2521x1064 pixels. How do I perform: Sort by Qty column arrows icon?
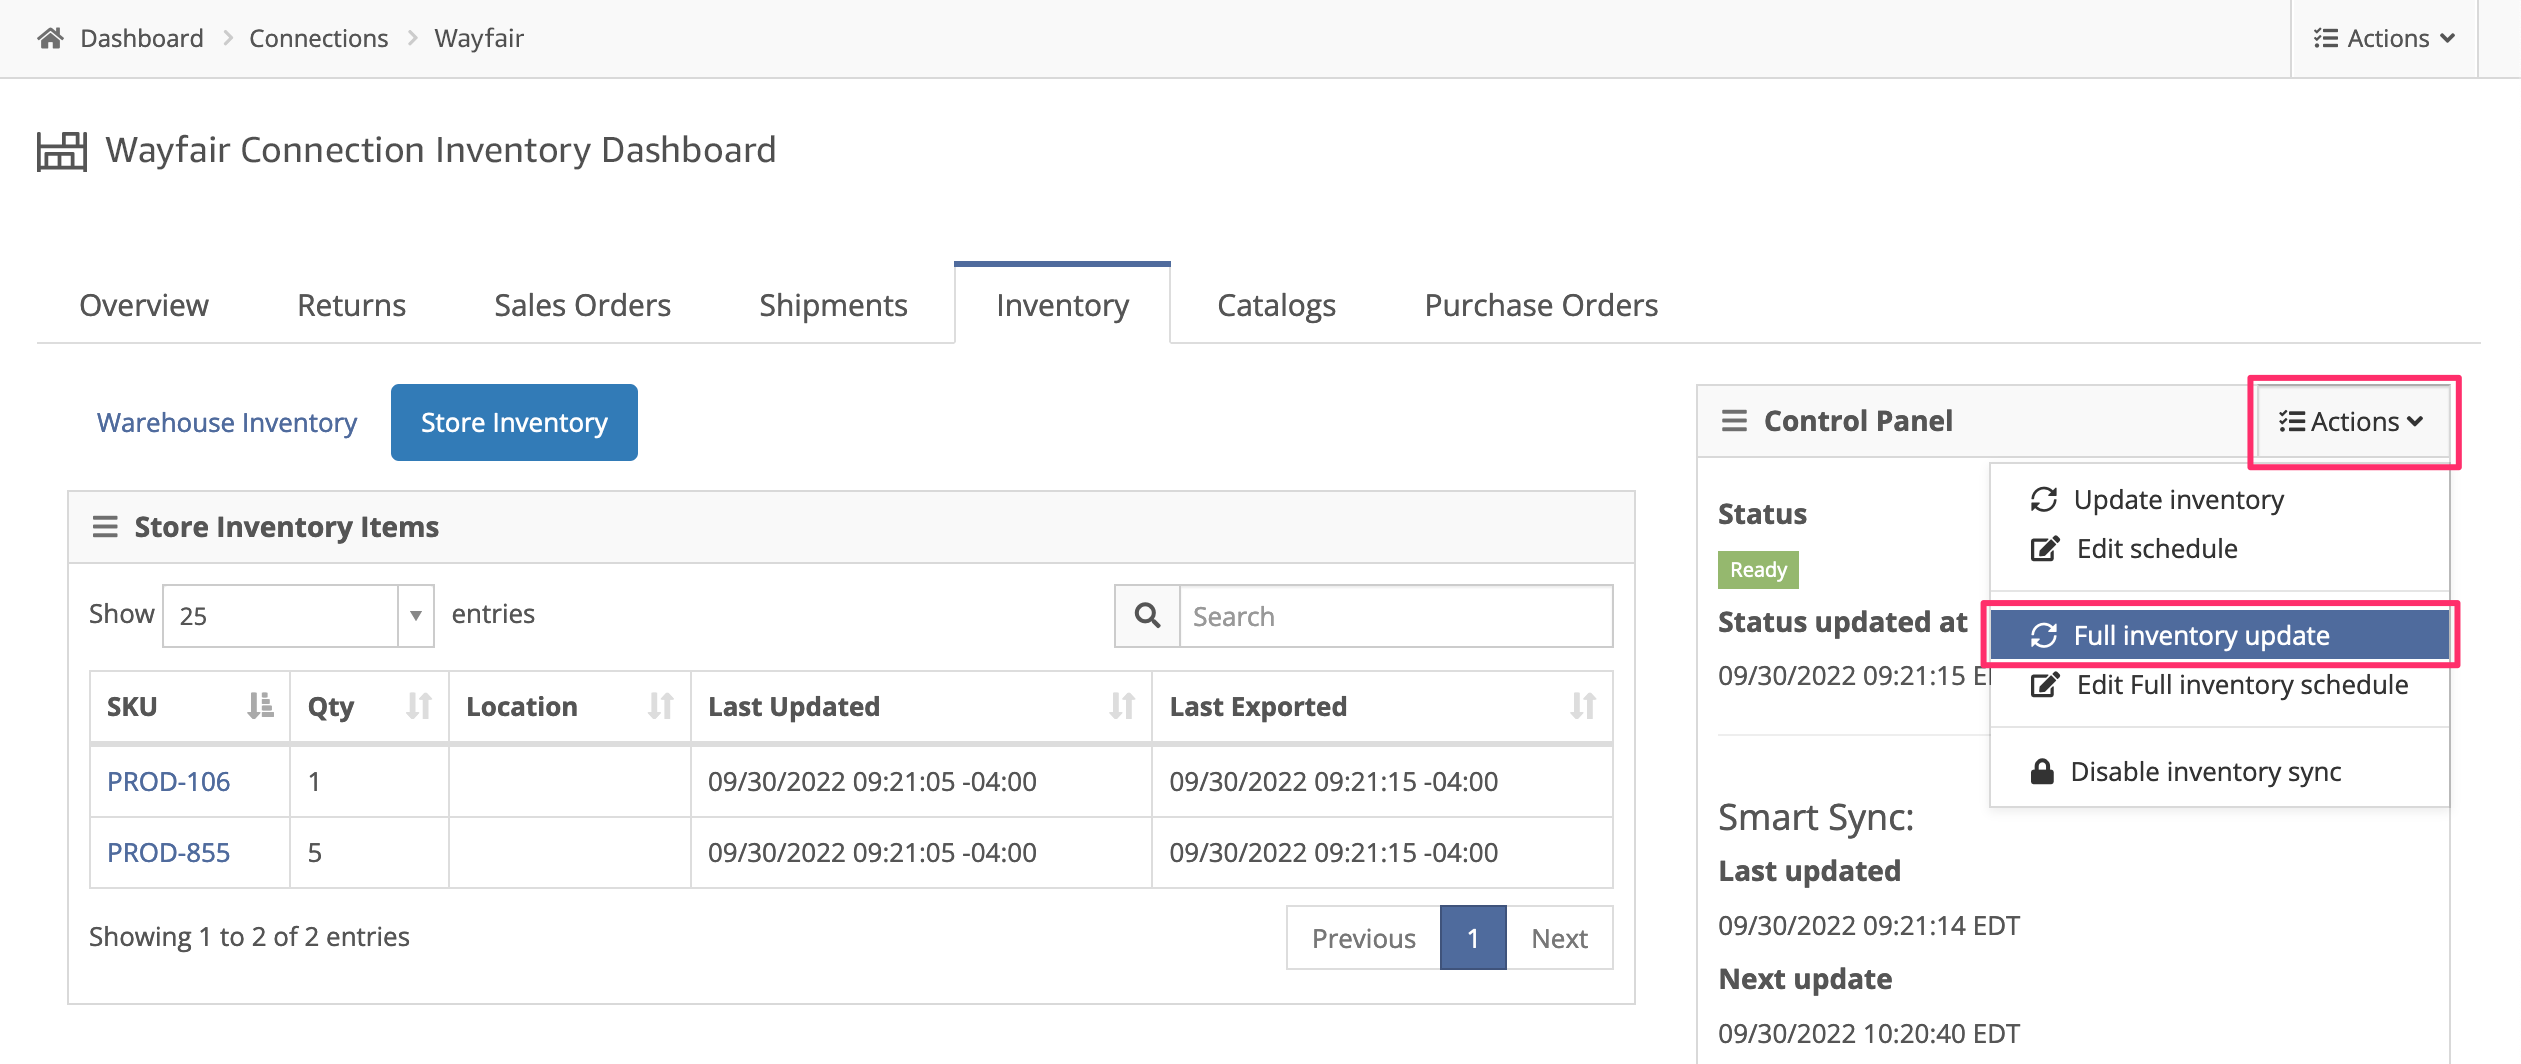coord(419,706)
